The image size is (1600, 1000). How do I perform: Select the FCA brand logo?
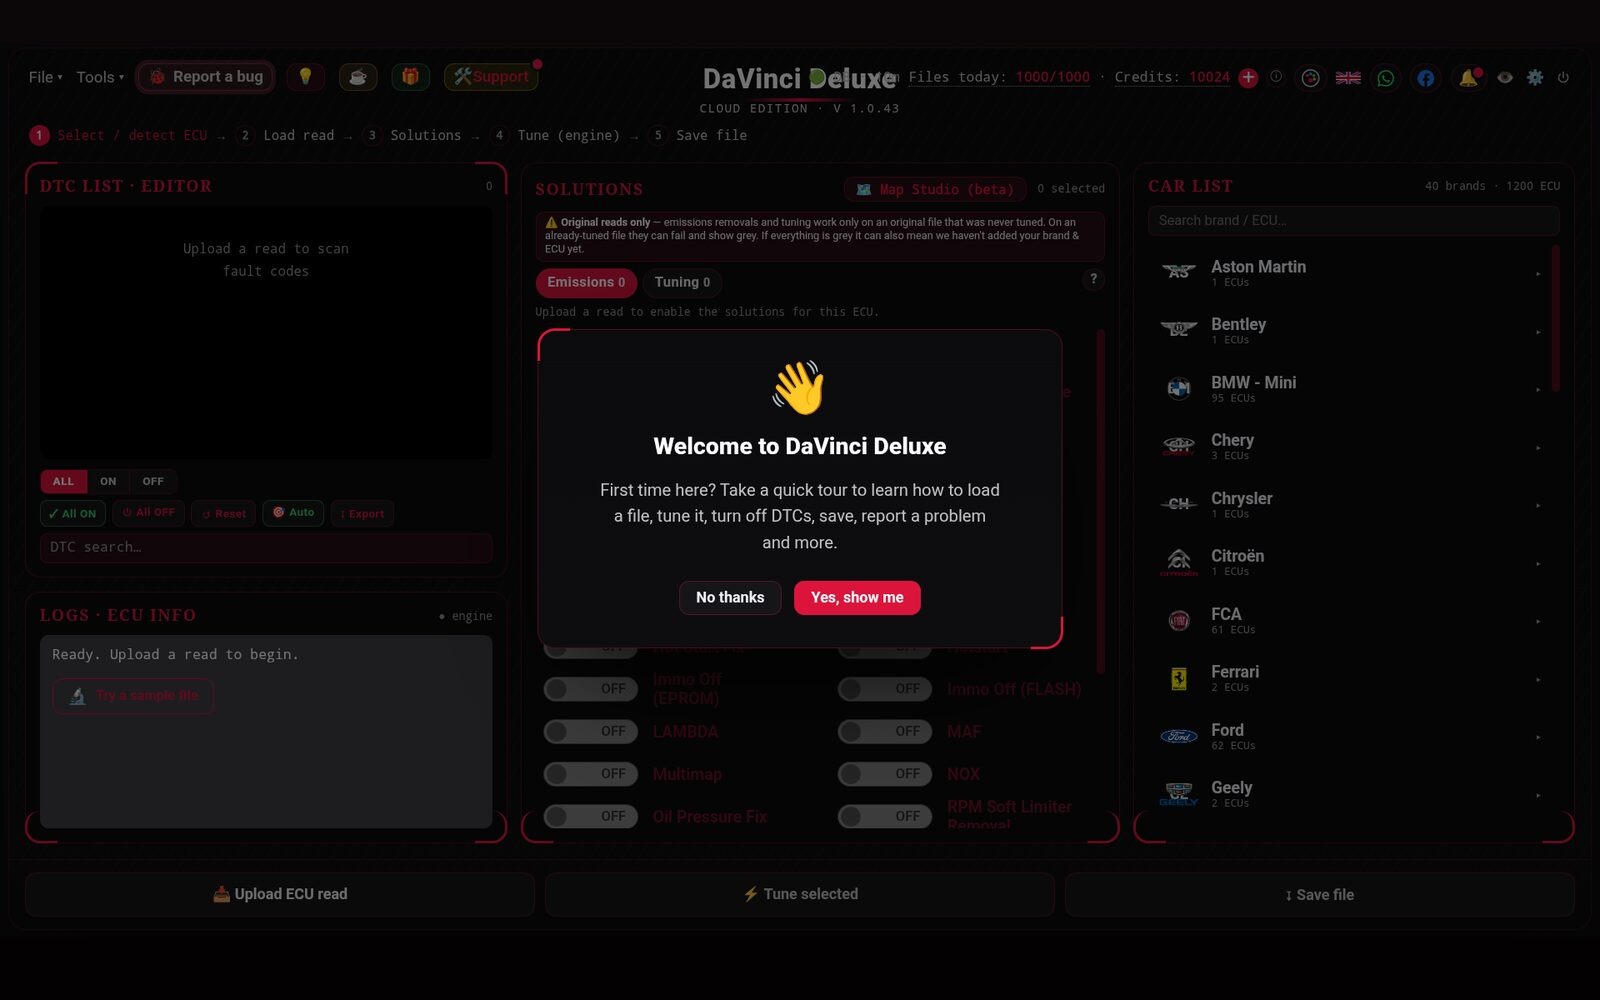[1179, 620]
